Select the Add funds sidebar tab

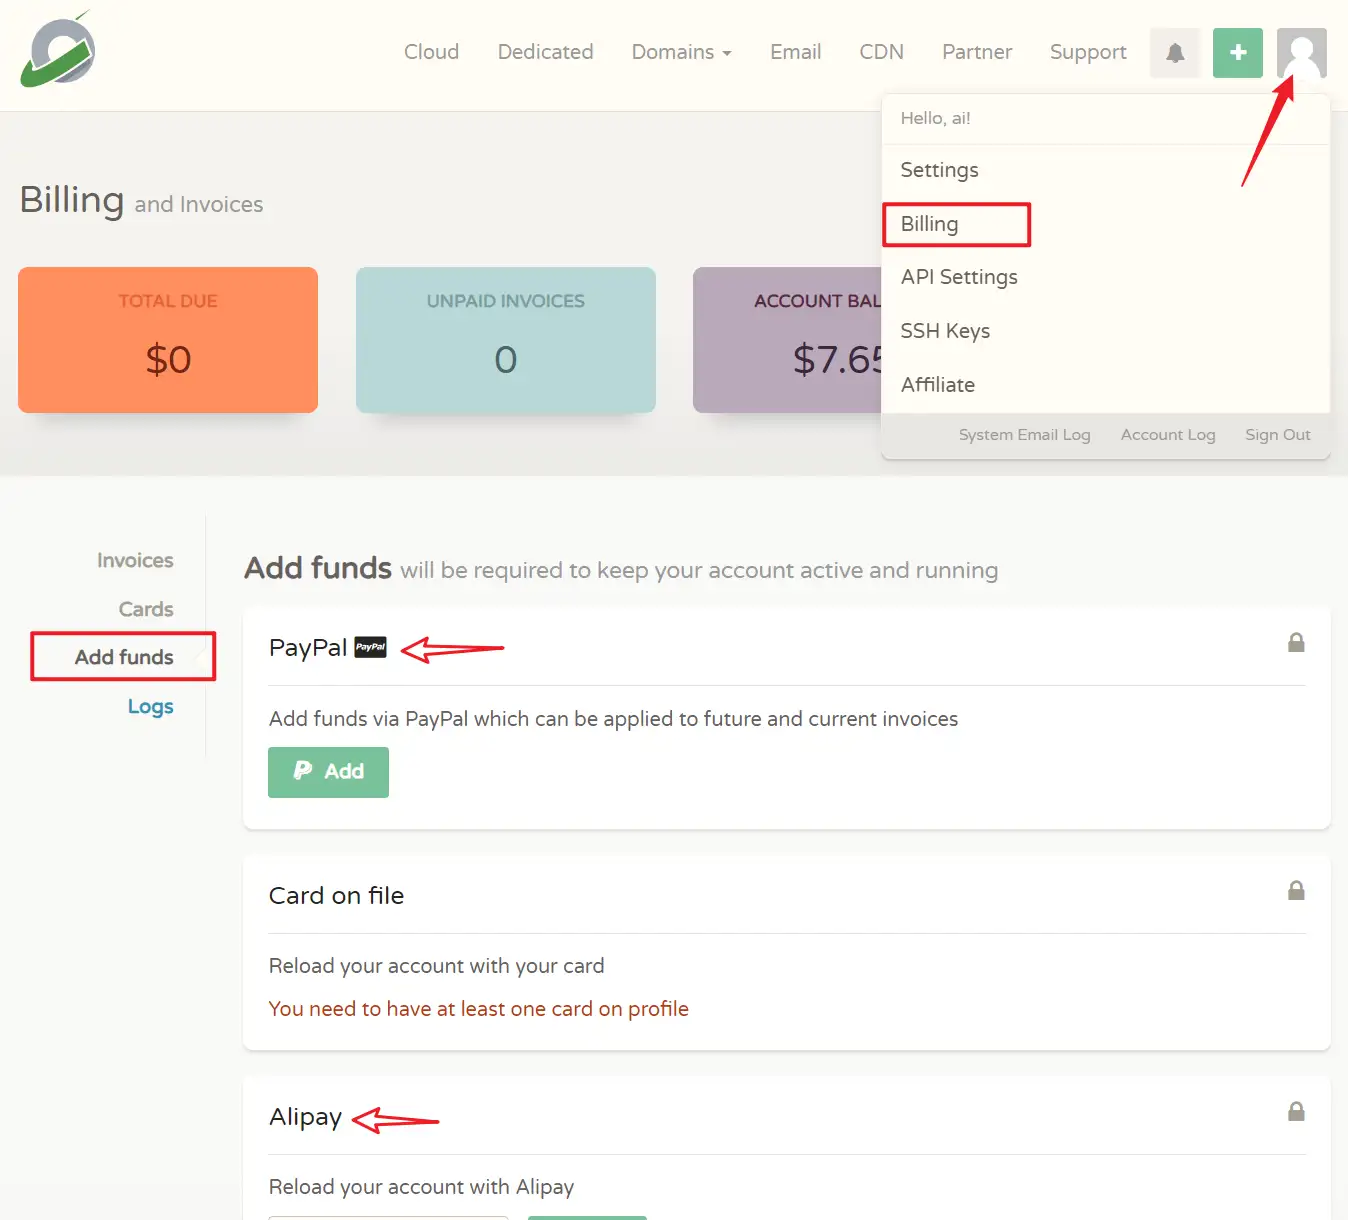coord(124,657)
